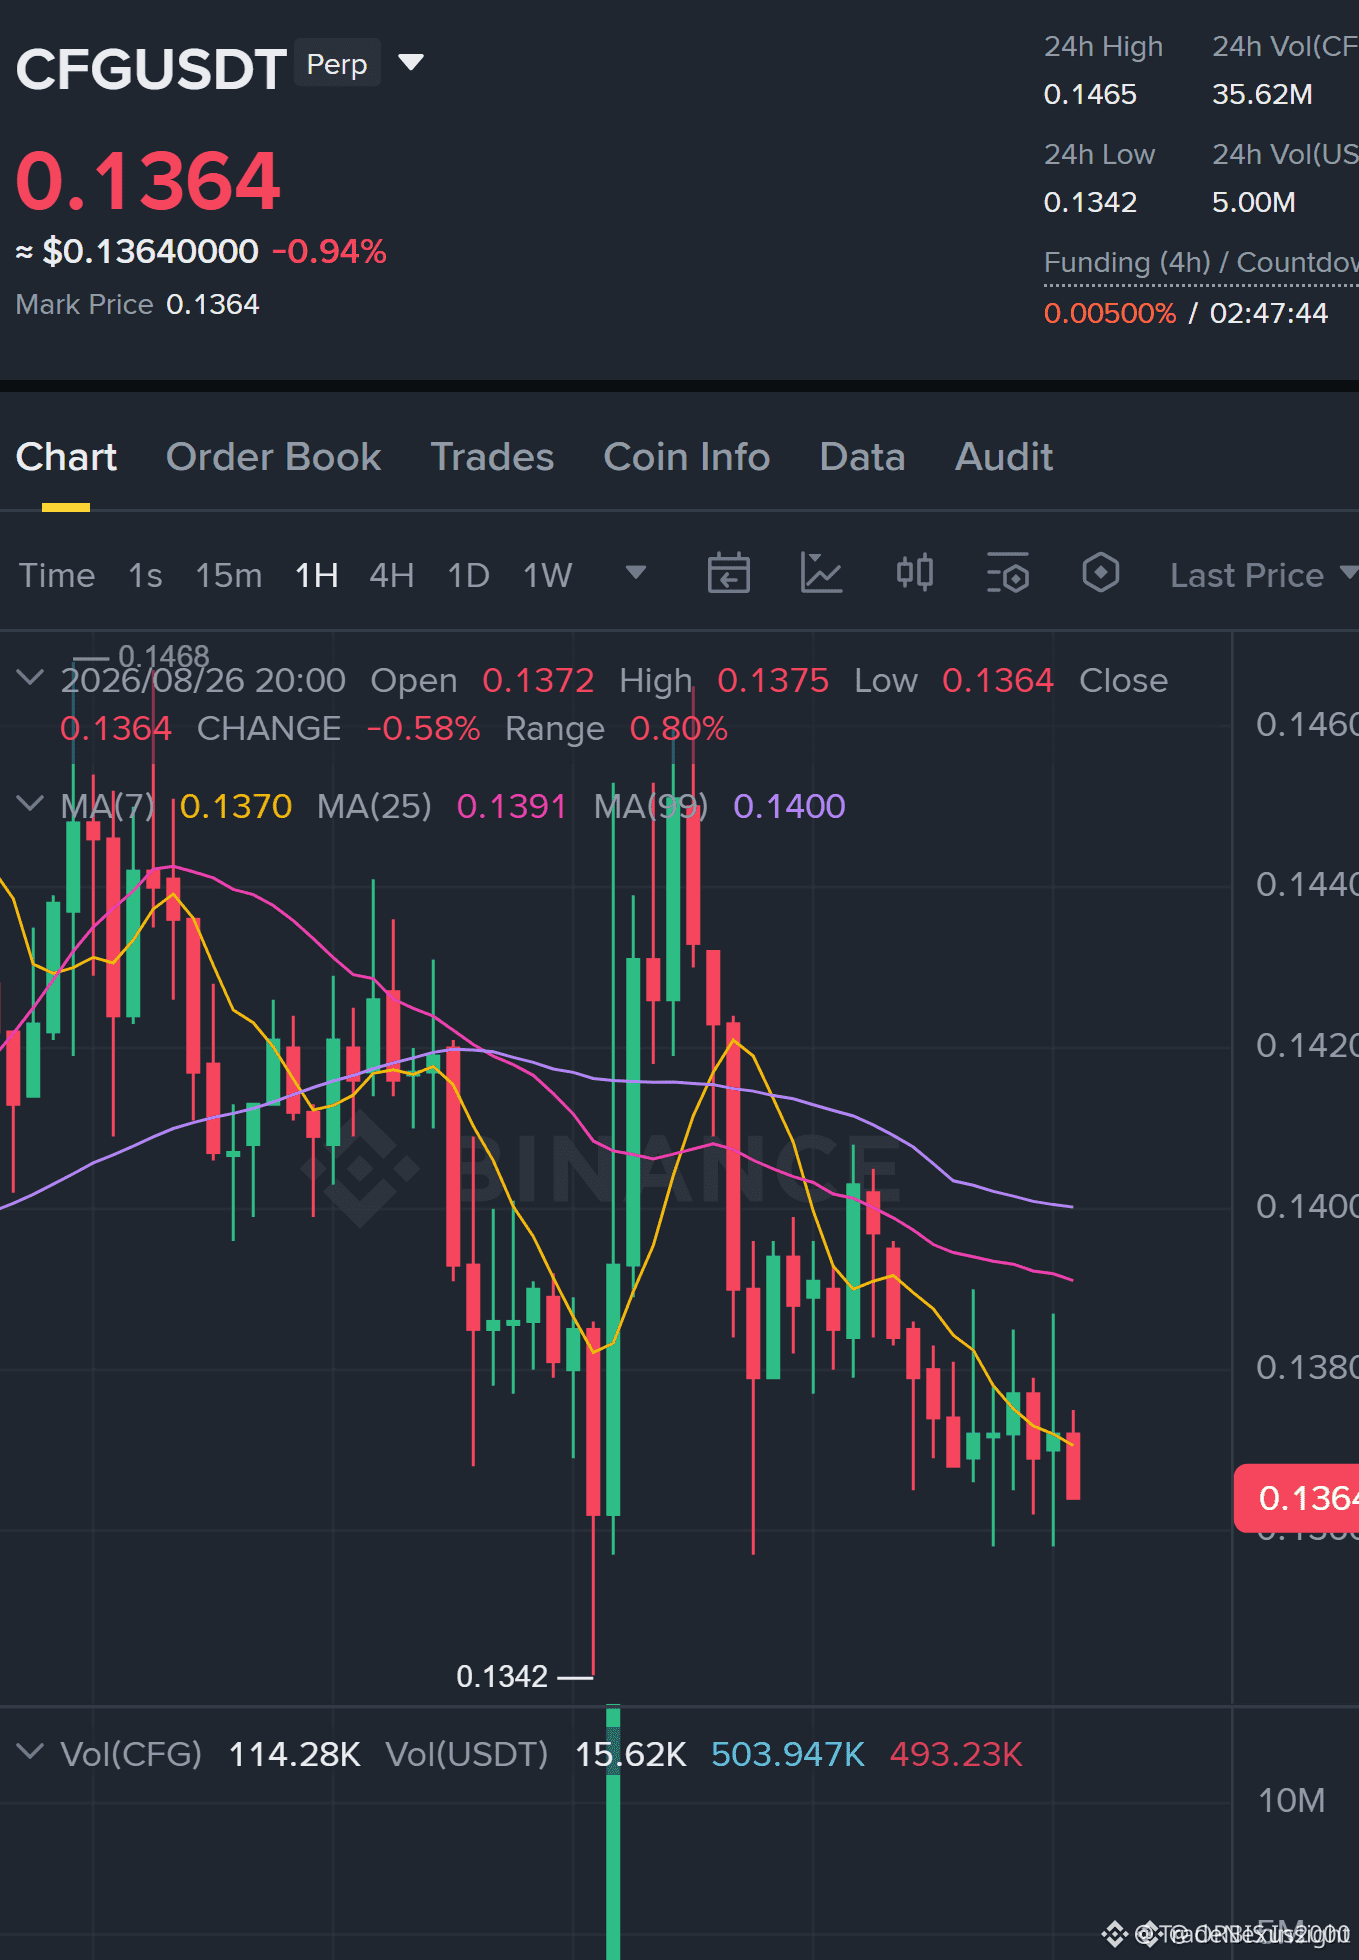
Task: Click the MA(25) value 0.1391
Action: tap(512, 806)
